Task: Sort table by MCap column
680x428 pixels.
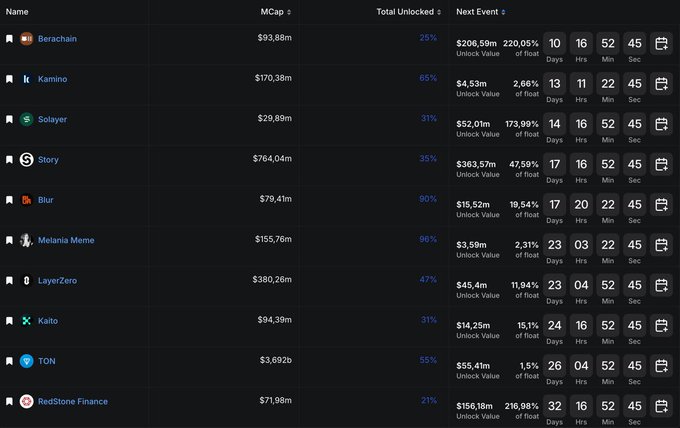Action: pos(274,12)
